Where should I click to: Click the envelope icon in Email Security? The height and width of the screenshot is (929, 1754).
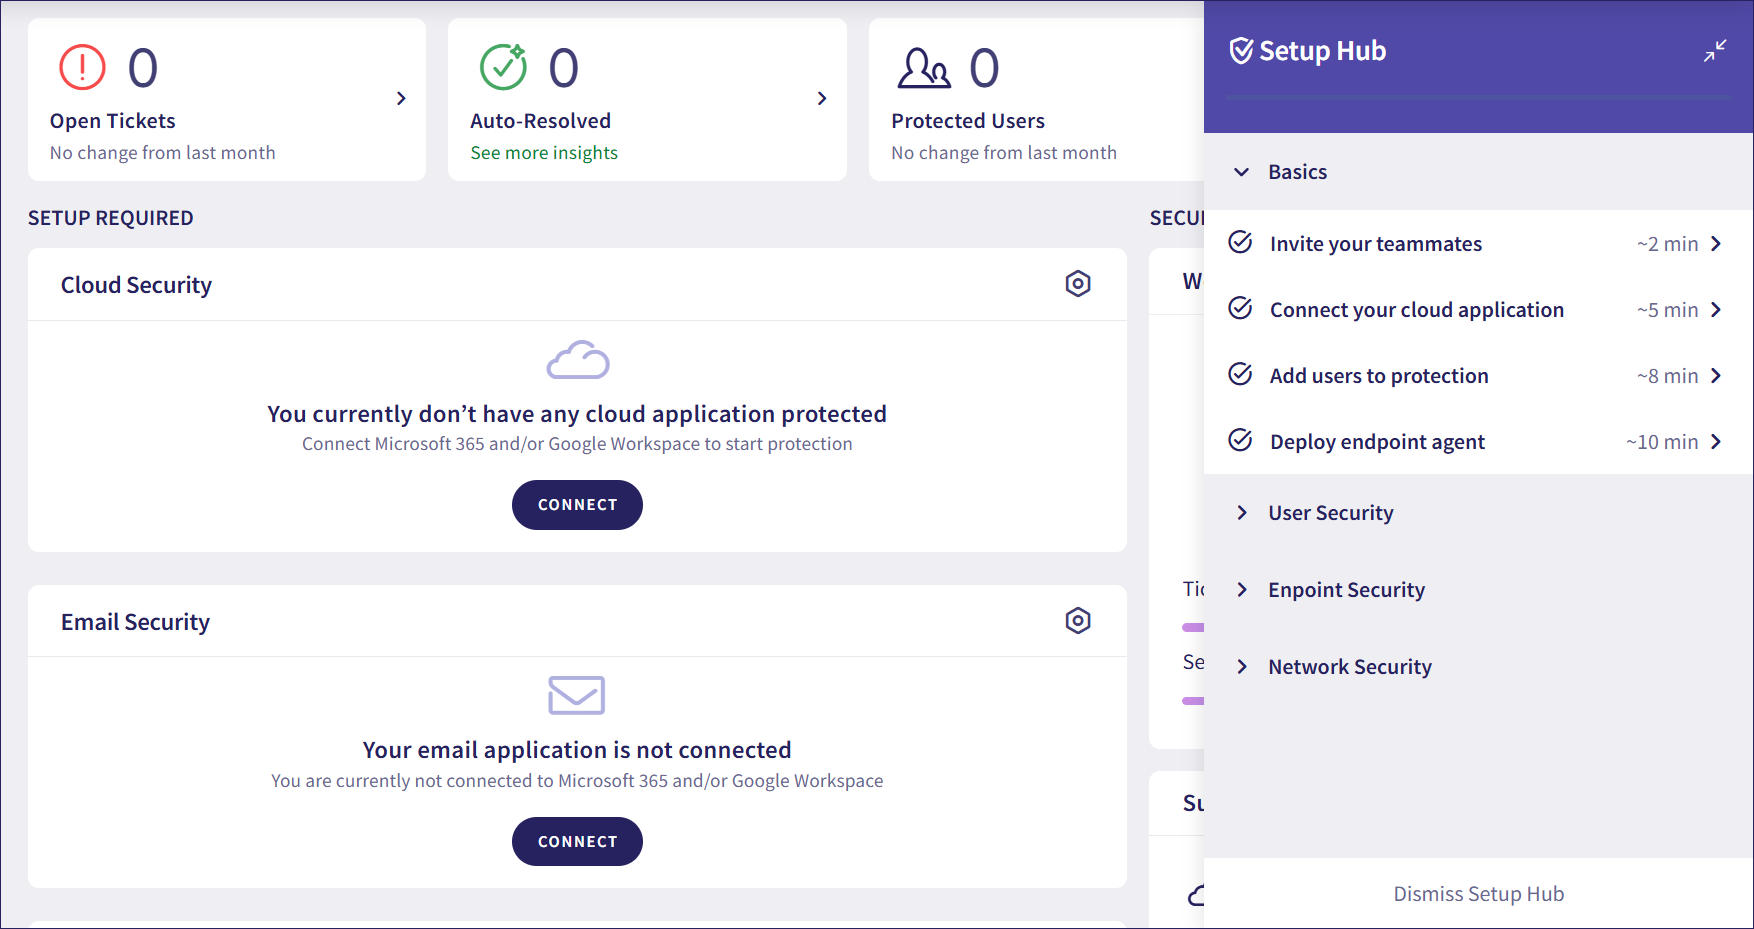577,695
